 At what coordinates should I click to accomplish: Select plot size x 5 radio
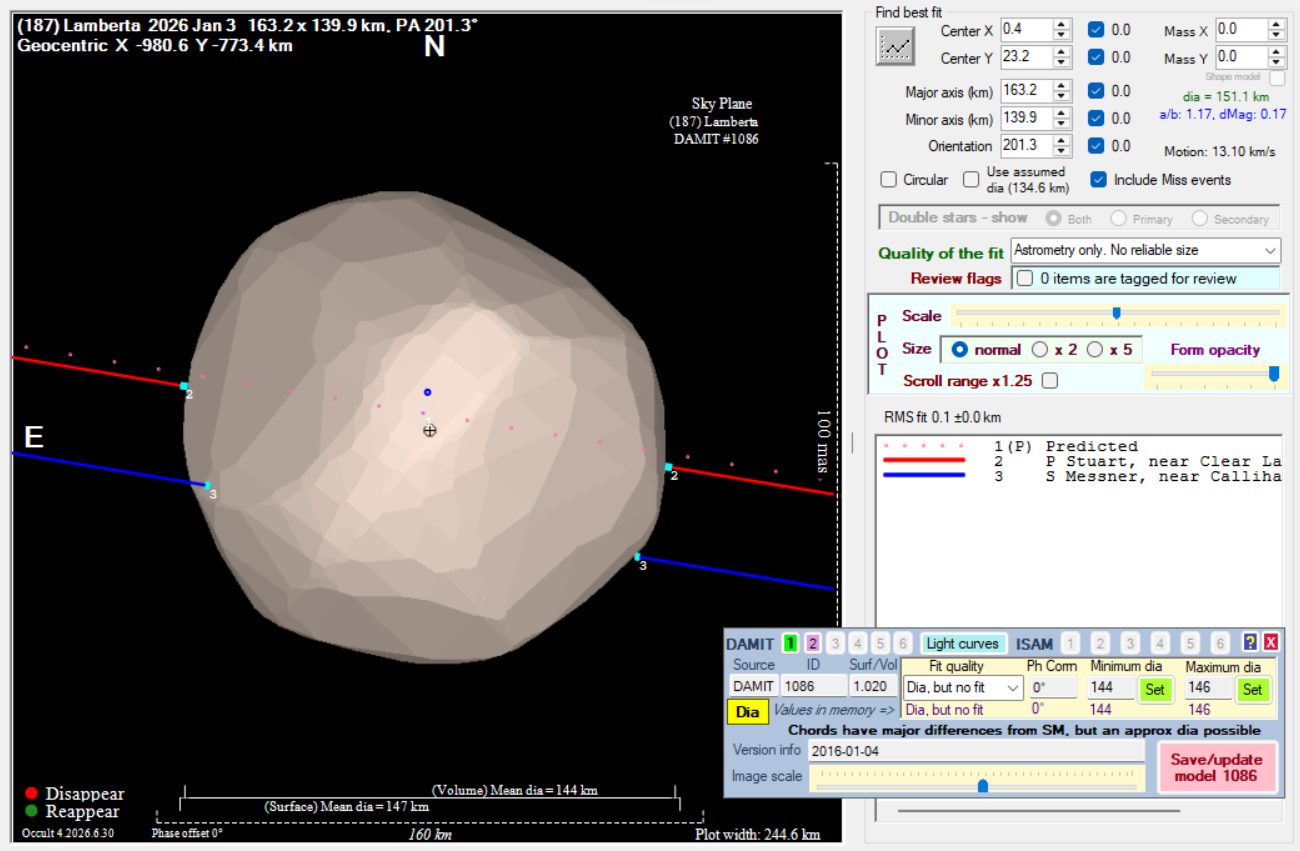pos(1095,349)
